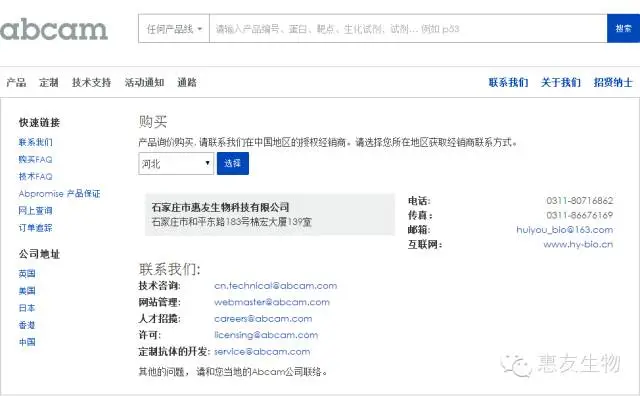Focus the product search input field

[408, 29]
